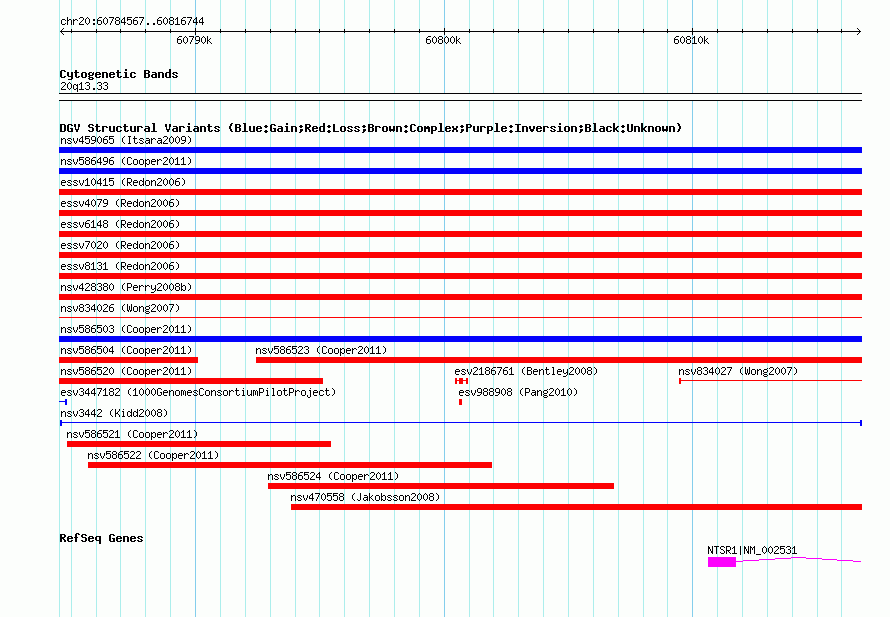
Task: Click the left arrow of the ruler
Action: 63,31
